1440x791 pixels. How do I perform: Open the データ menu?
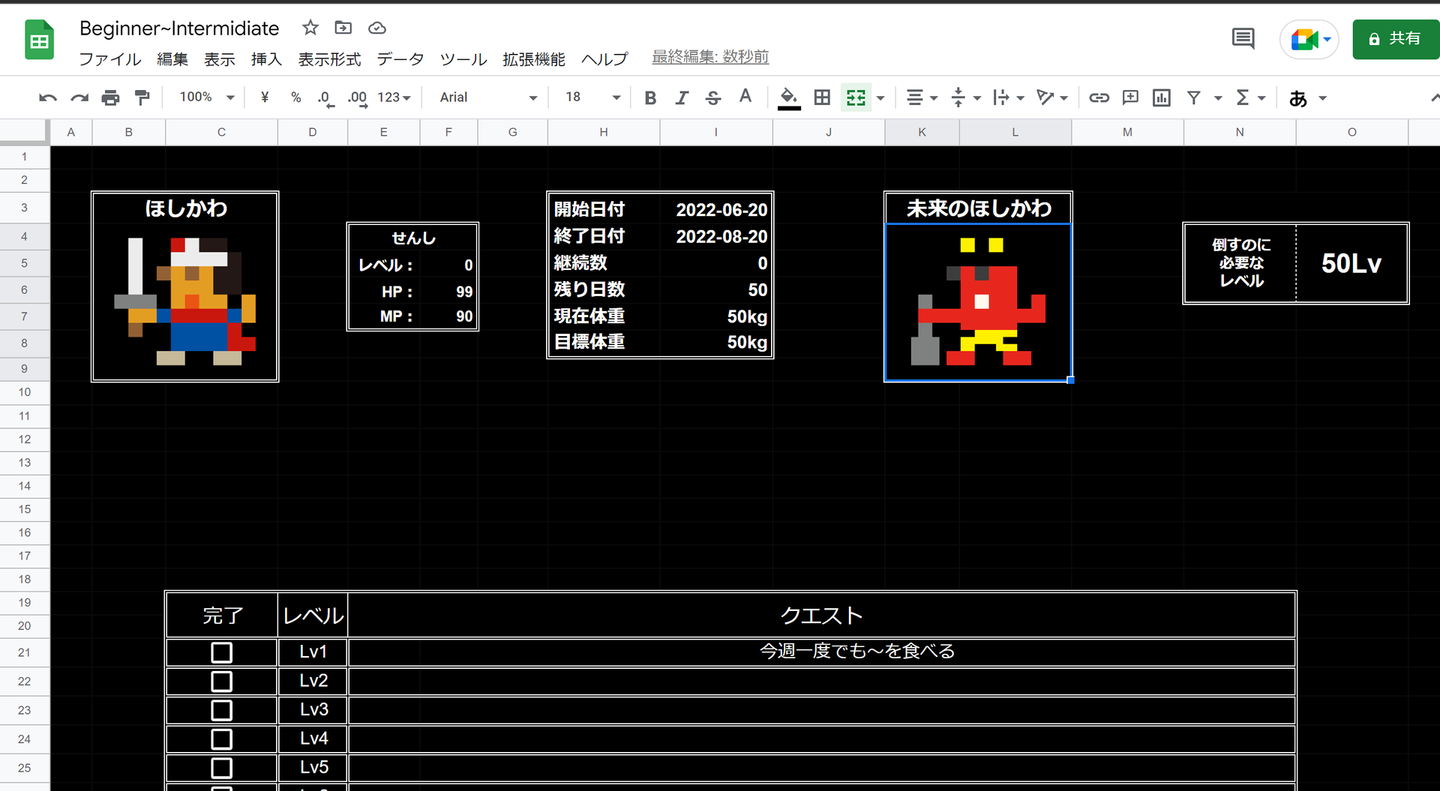400,59
